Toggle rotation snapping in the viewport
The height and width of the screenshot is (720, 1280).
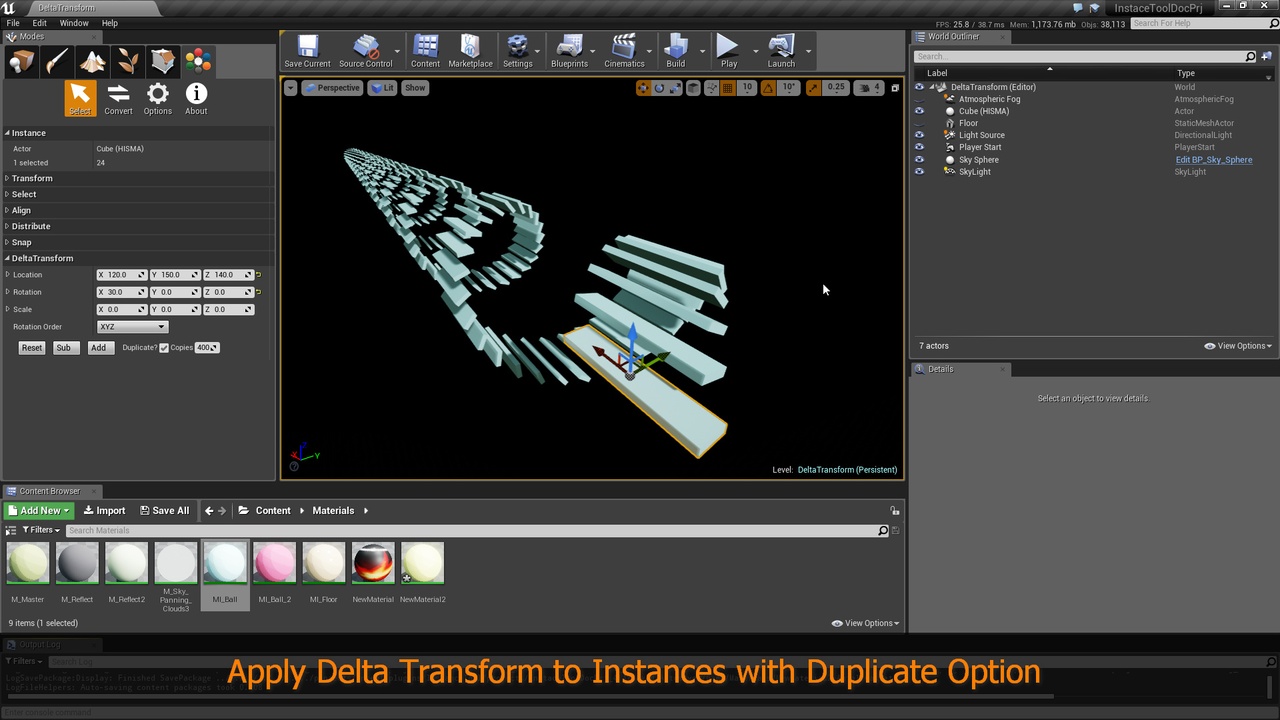click(768, 88)
